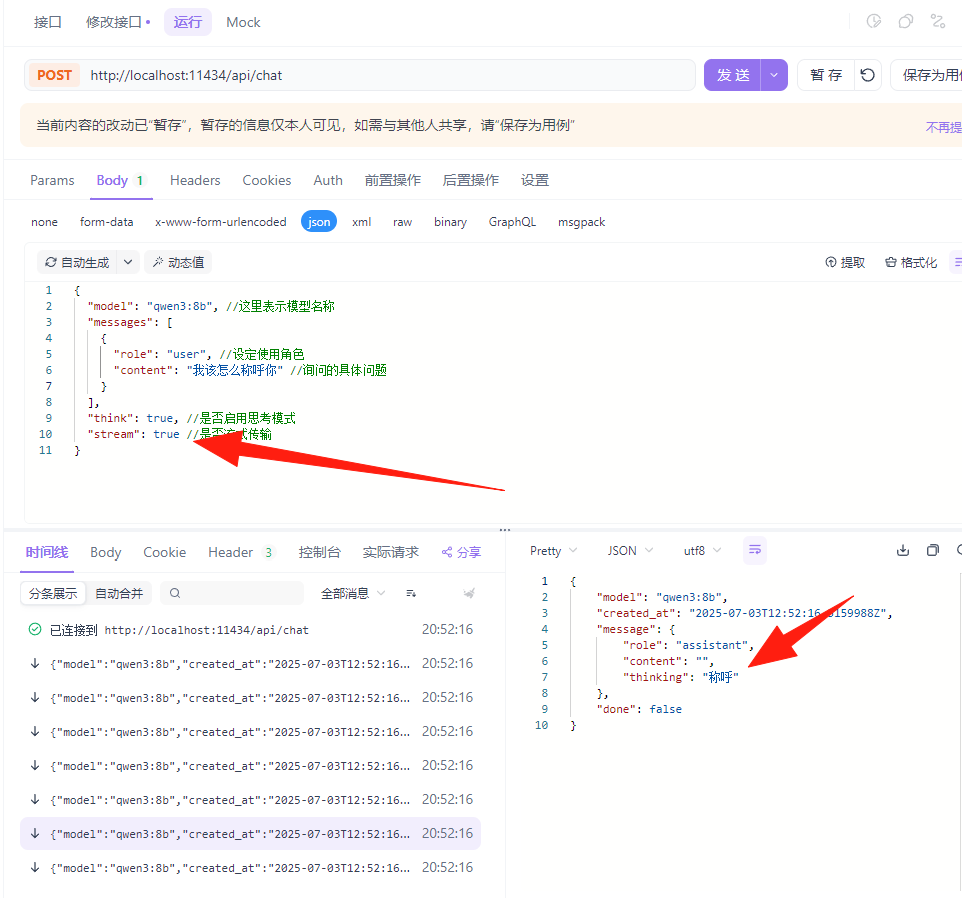Select the highlighted timeline message row
This screenshot has height=898, width=962.
(x=250, y=834)
